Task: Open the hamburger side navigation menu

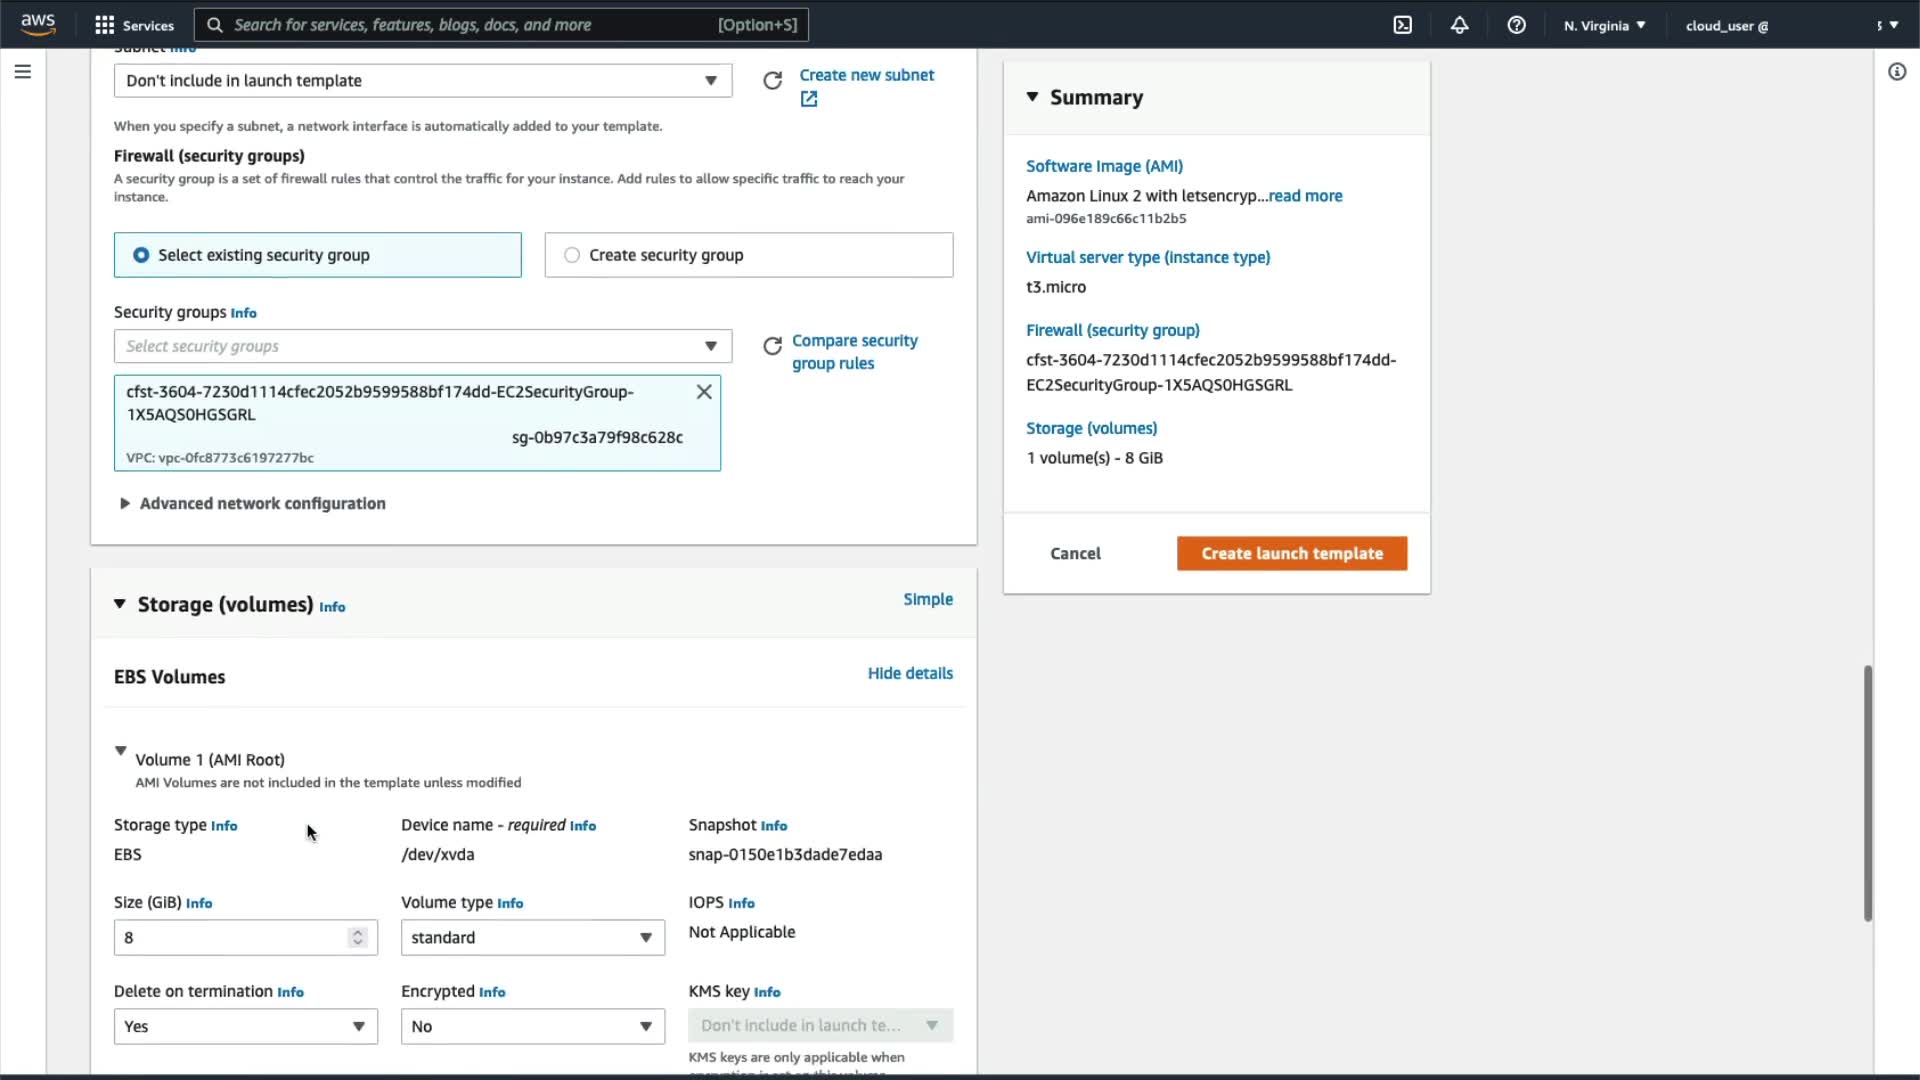Action: pyautogui.click(x=23, y=72)
